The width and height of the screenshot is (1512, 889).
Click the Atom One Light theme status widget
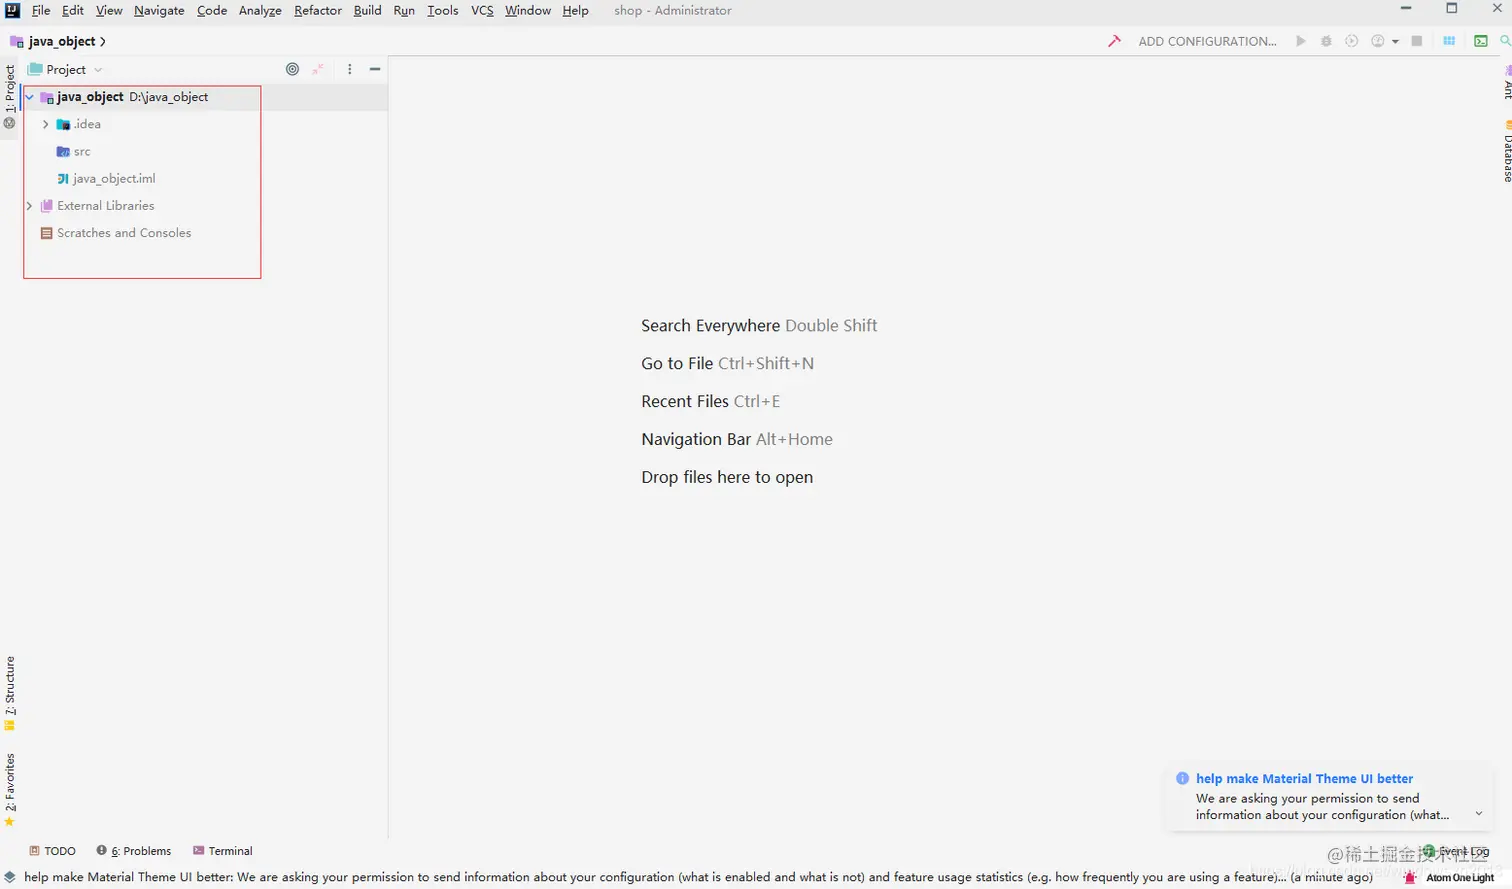pyautogui.click(x=1460, y=878)
